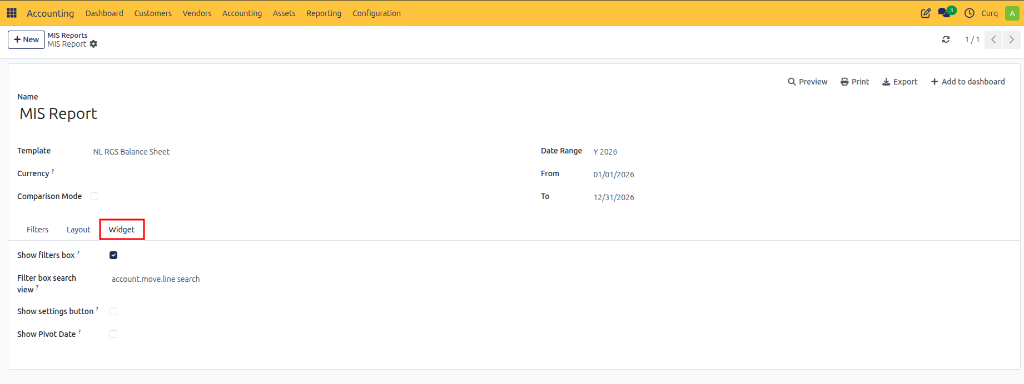This screenshot has width=1024, height=384.
Task: Click the To date 12/31/2026
Action: tap(614, 197)
